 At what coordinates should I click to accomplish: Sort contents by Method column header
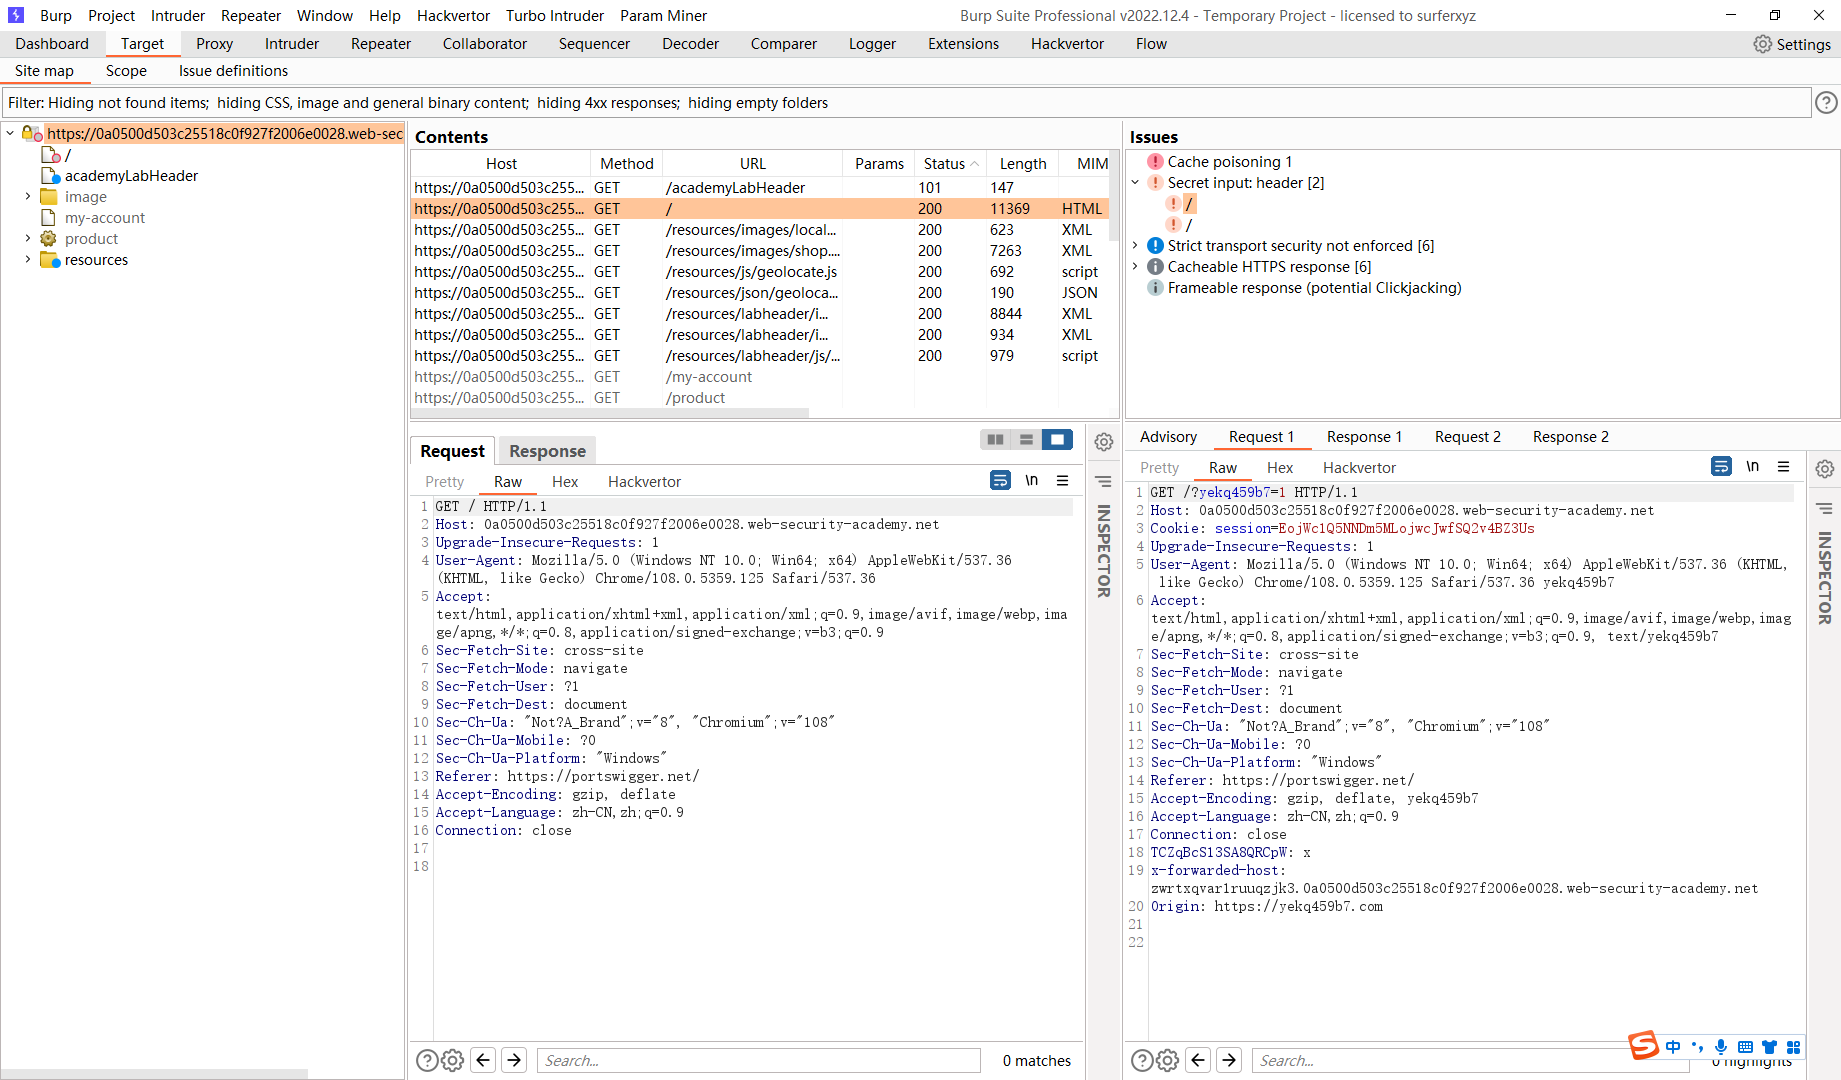(626, 164)
